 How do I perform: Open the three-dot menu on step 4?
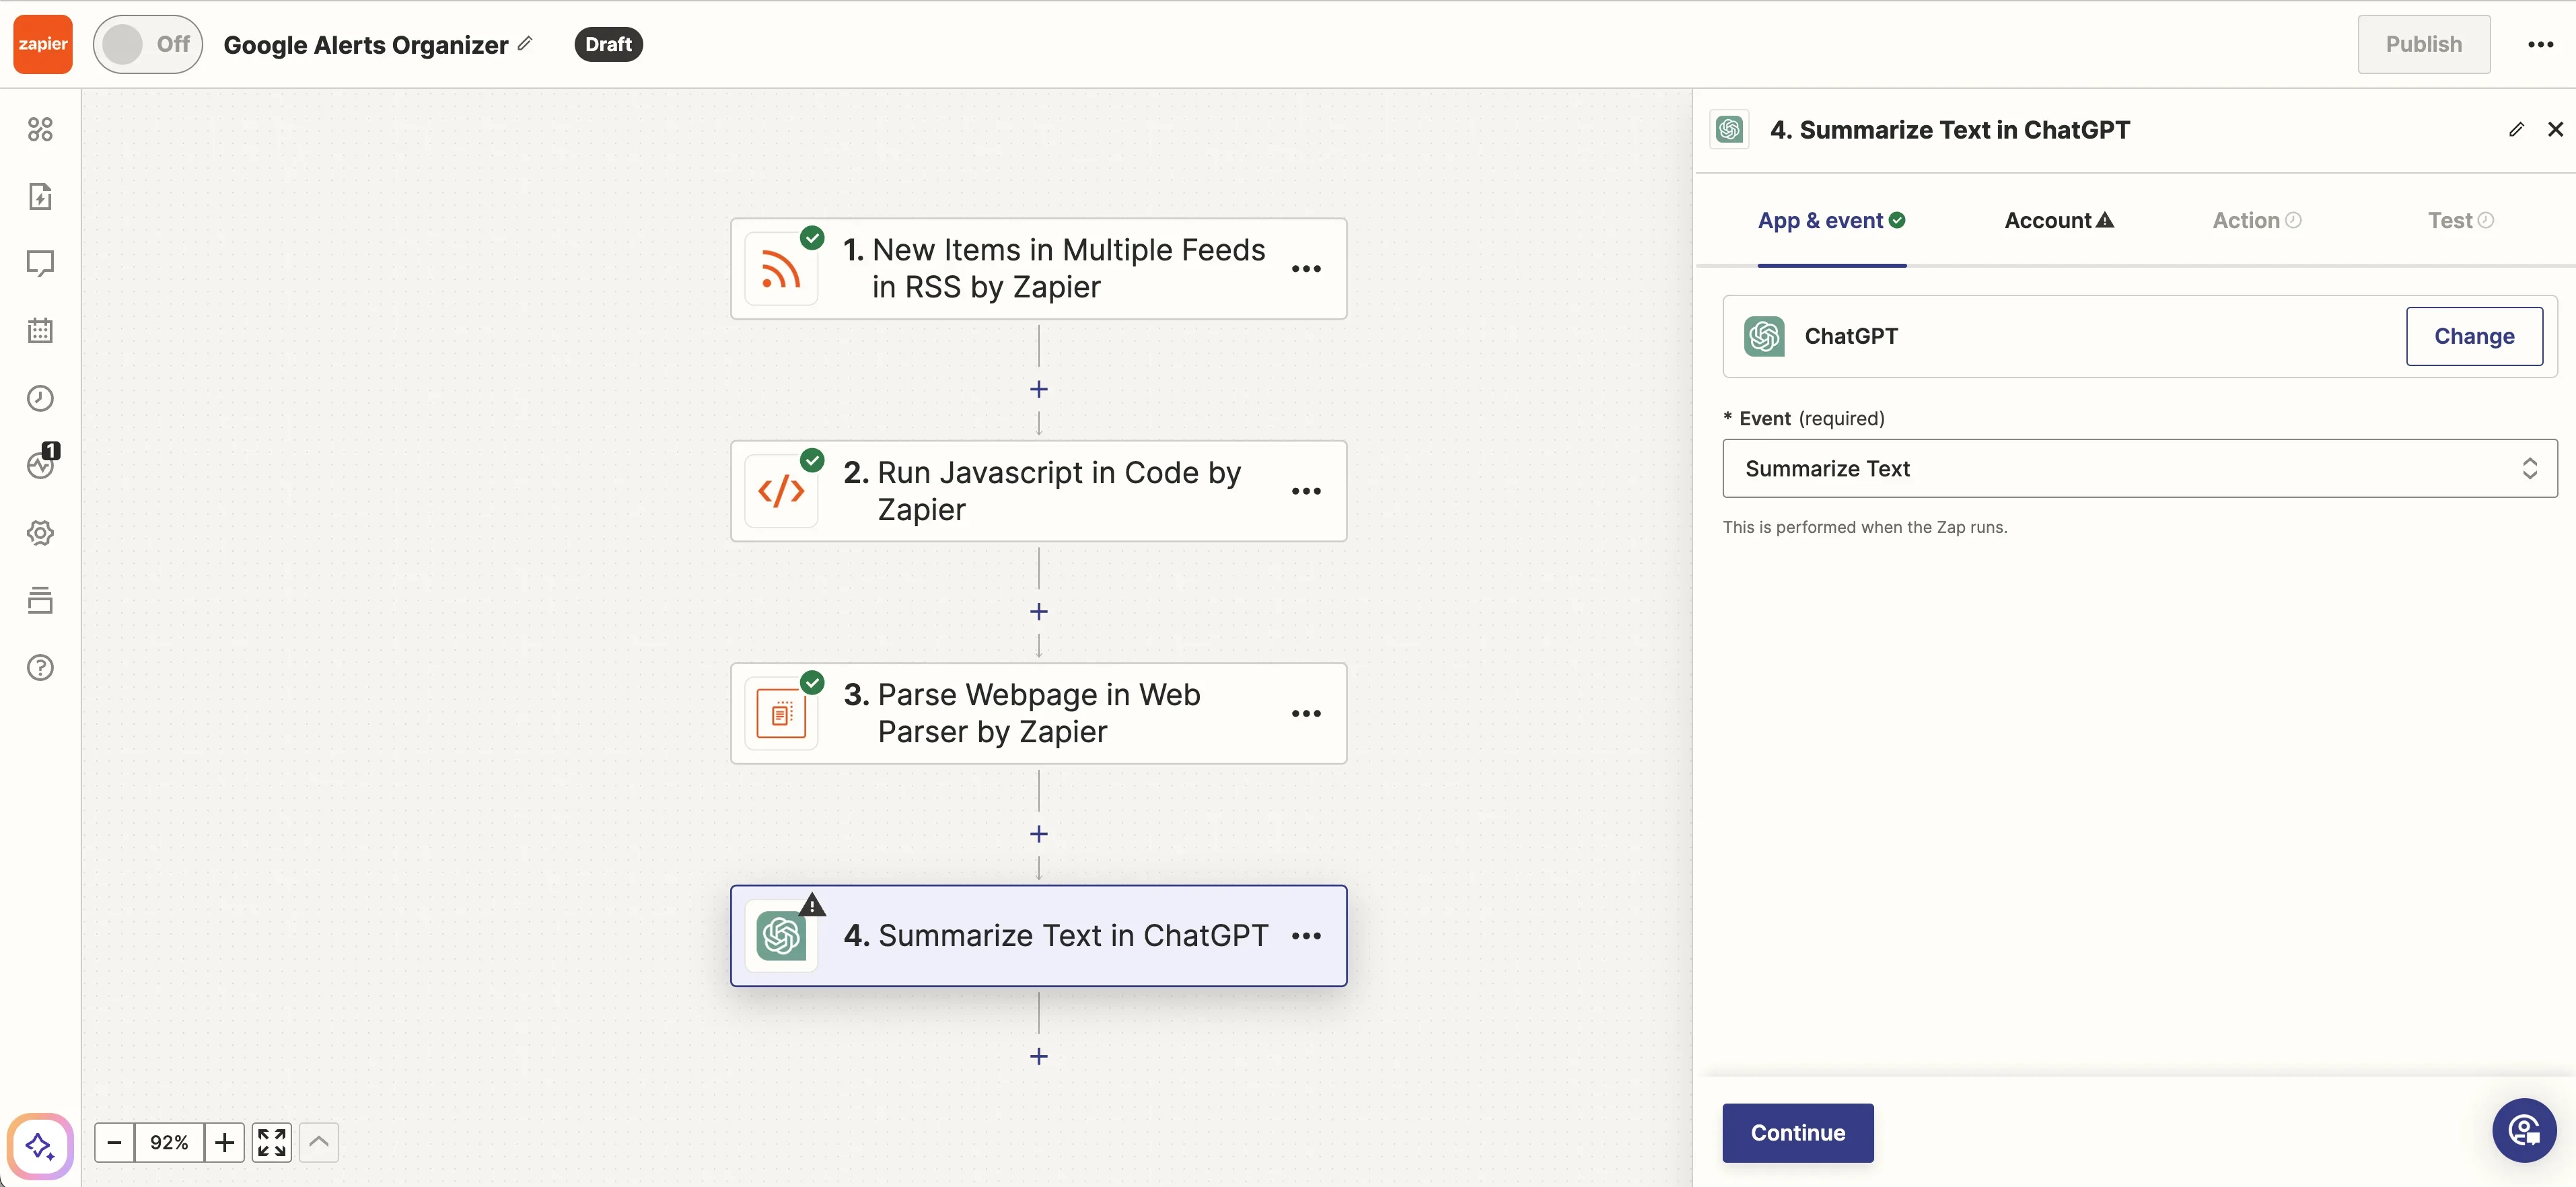pyautogui.click(x=1306, y=936)
